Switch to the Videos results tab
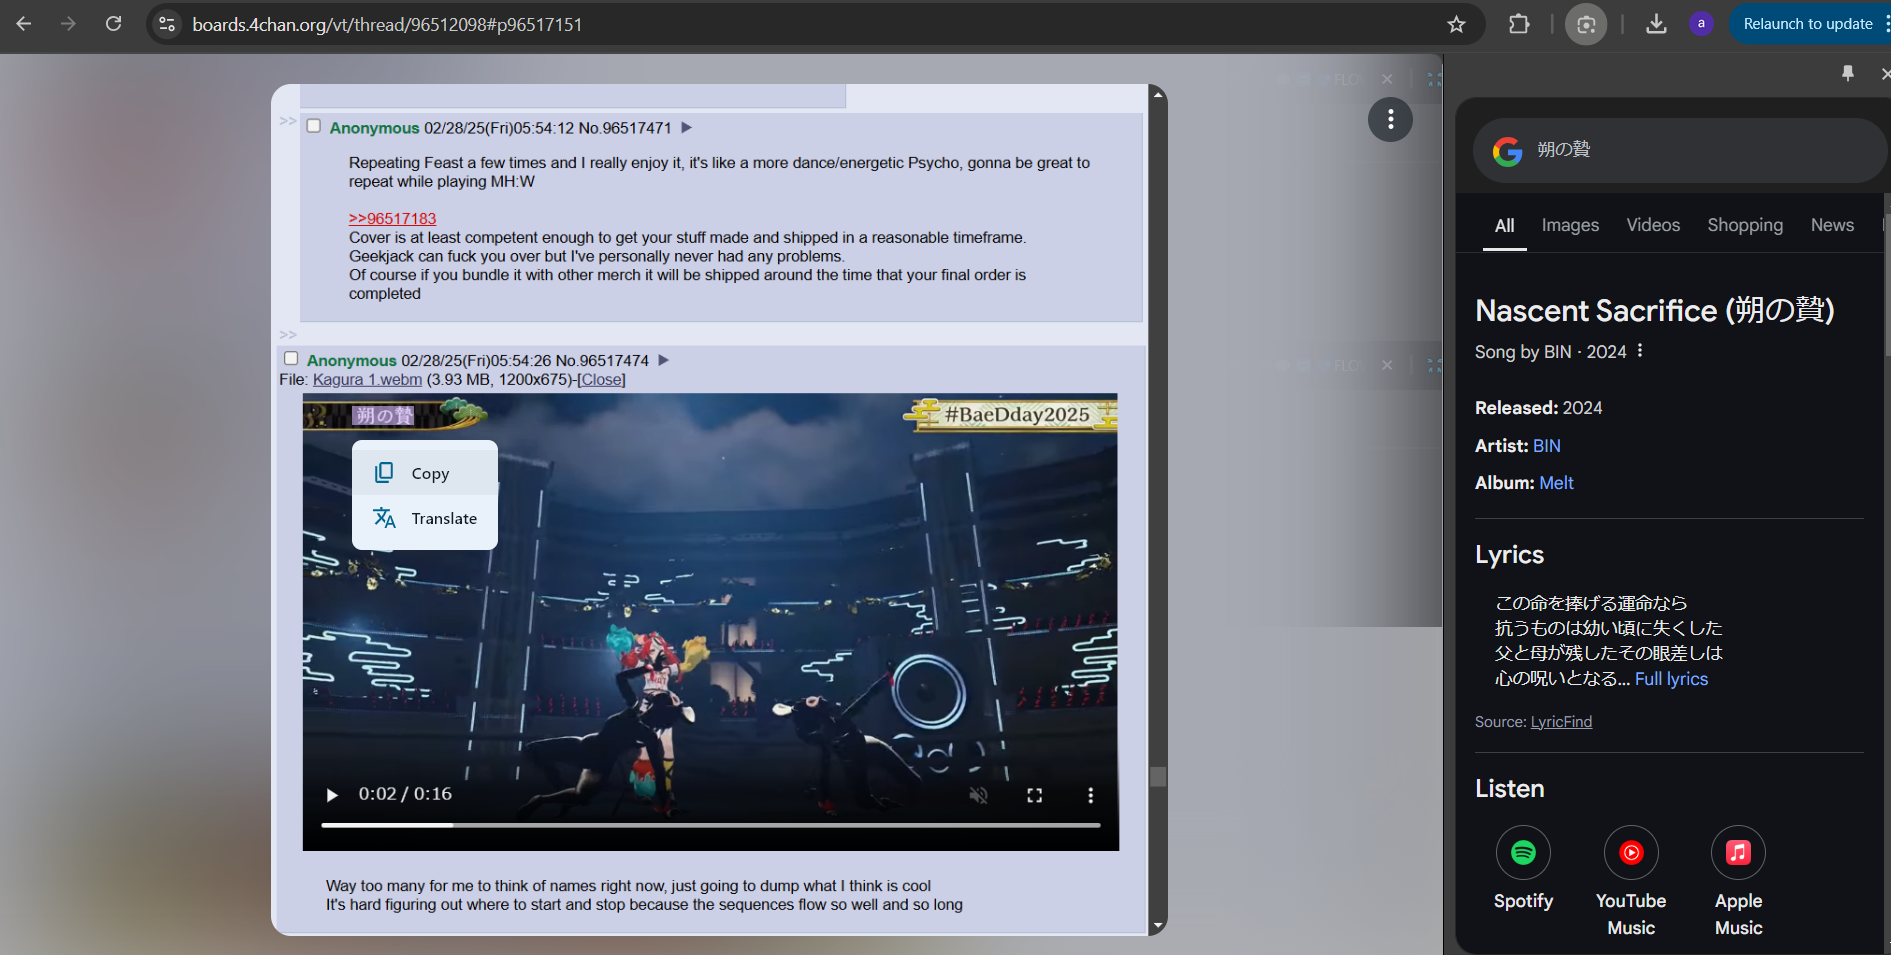This screenshot has height=955, width=1891. click(1653, 226)
